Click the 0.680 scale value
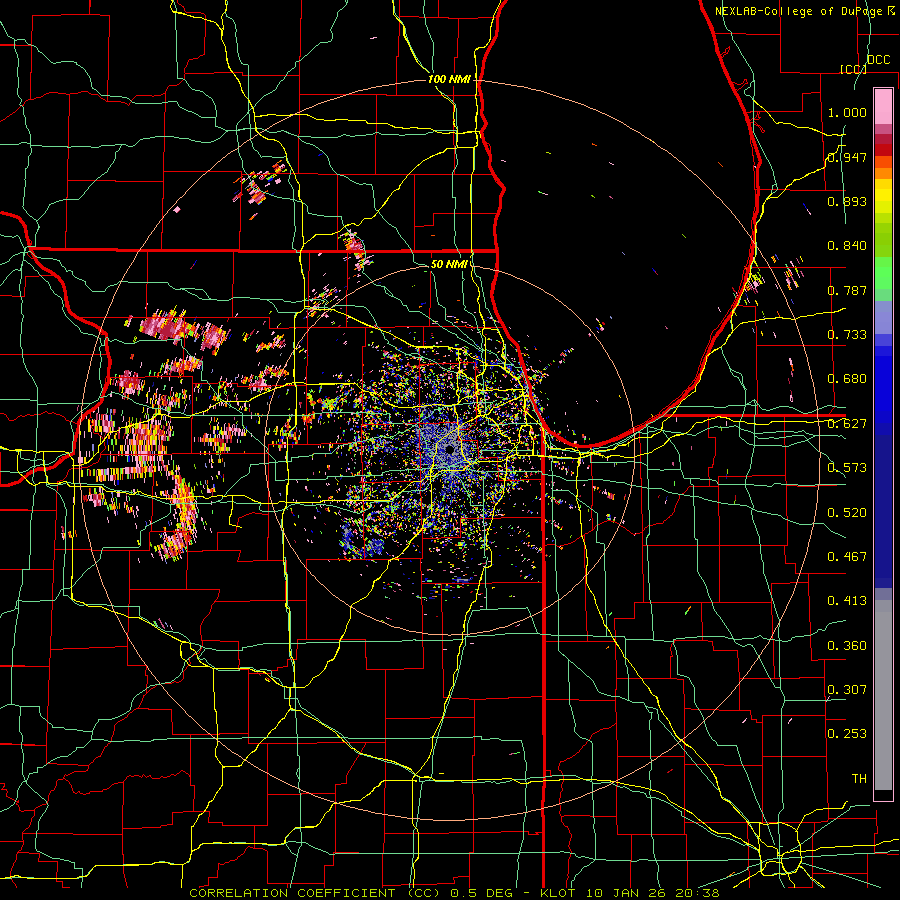Image resolution: width=900 pixels, height=900 pixels. [x=847, y=379]
